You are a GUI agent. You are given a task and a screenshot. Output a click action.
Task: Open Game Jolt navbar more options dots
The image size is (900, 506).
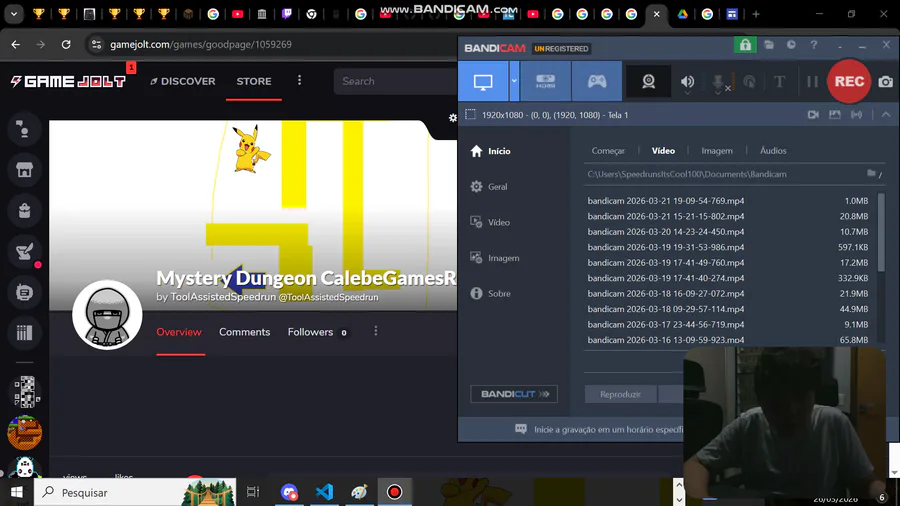tap(299, 81)
